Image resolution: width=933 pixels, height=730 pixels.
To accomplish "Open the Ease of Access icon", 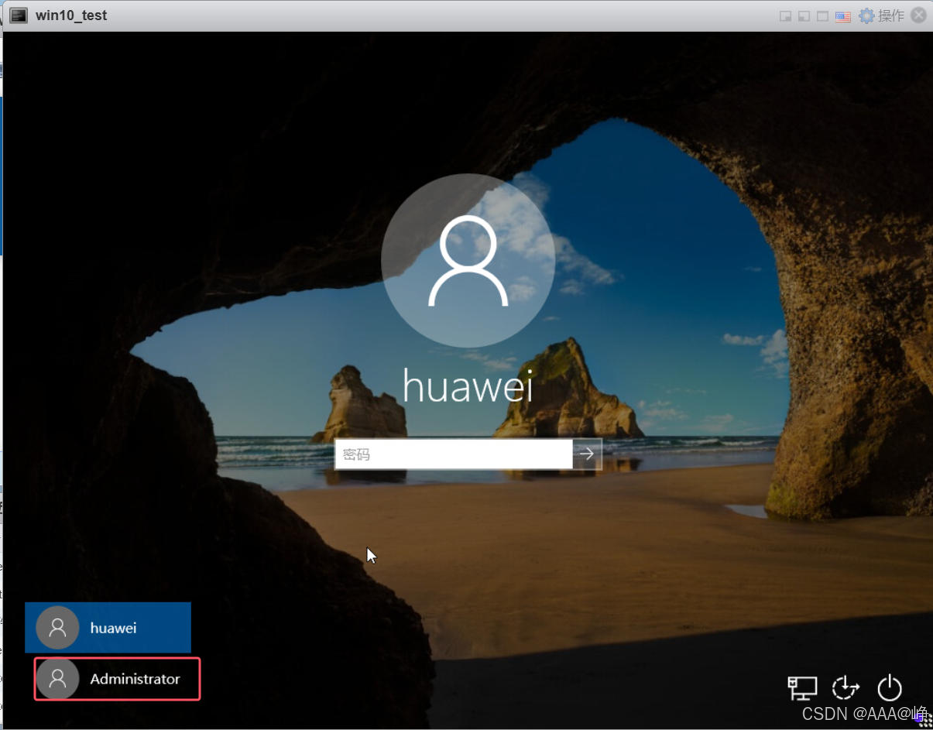I will 845,688.
